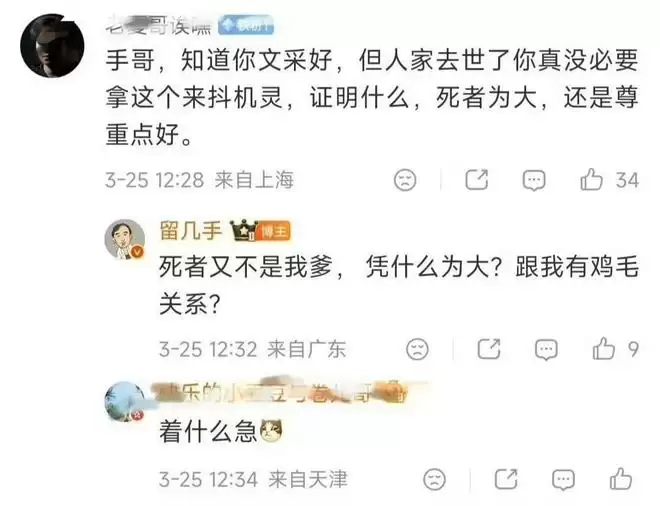Screen dimensions: 660x506
Task: Open 留几手's cartoon avatar
Action: [x=125, y=239]
